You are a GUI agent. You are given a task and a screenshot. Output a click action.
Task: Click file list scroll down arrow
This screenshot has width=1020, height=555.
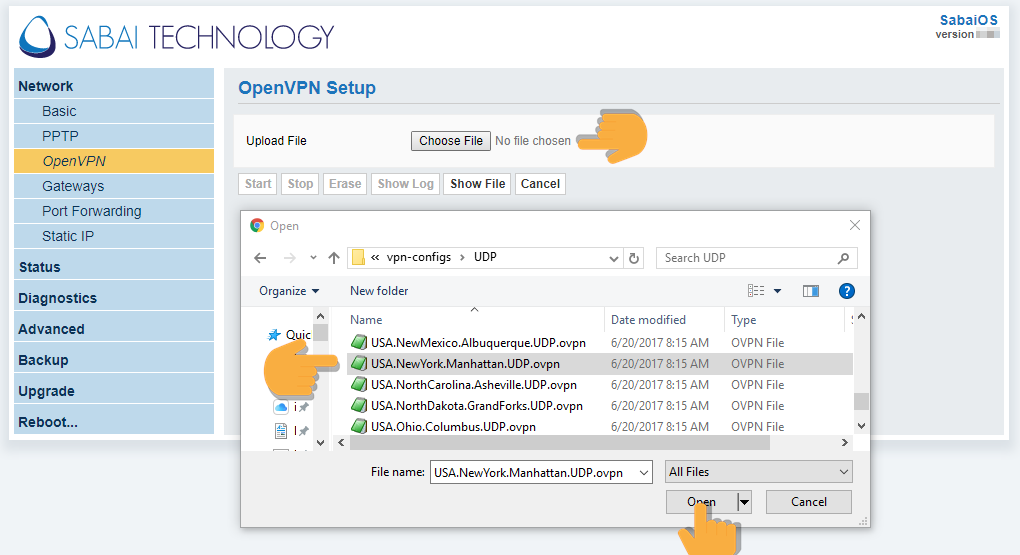click(861, 427)
